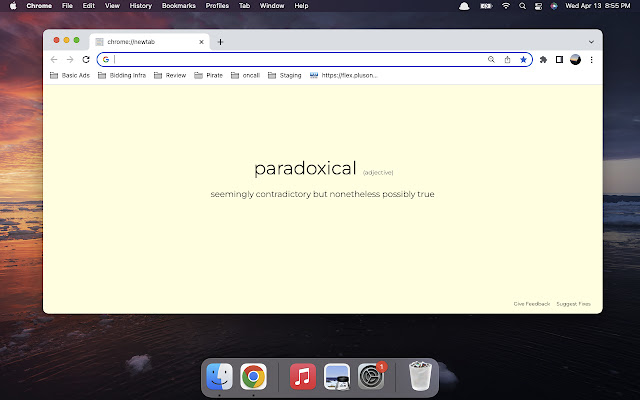640x400 pixels.
Task: Click the zoom magnifier in address bar
Action: click(x=491, y=60)
